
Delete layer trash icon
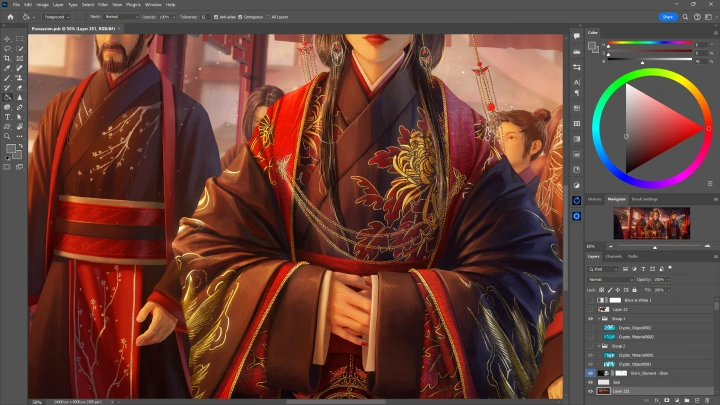click(x=707, y=400)
